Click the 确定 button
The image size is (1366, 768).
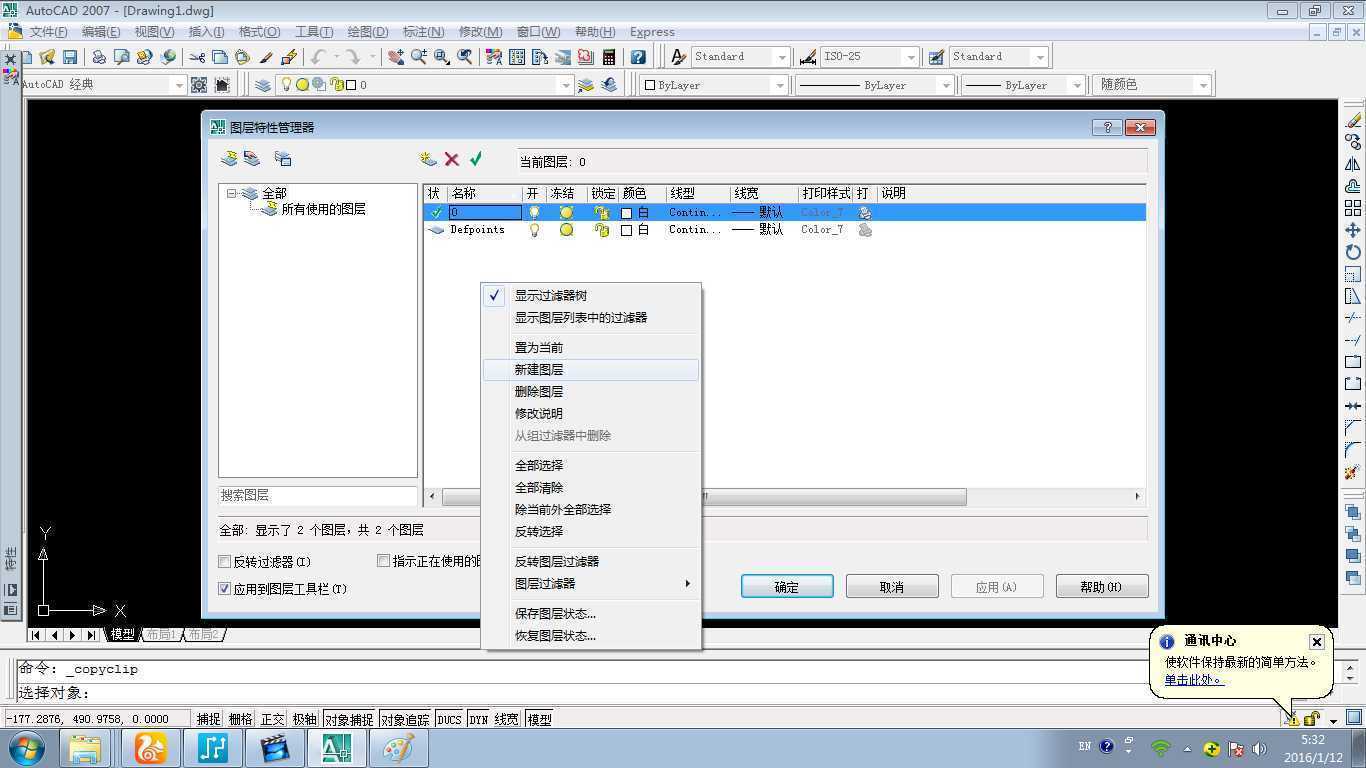click(787, 587)
